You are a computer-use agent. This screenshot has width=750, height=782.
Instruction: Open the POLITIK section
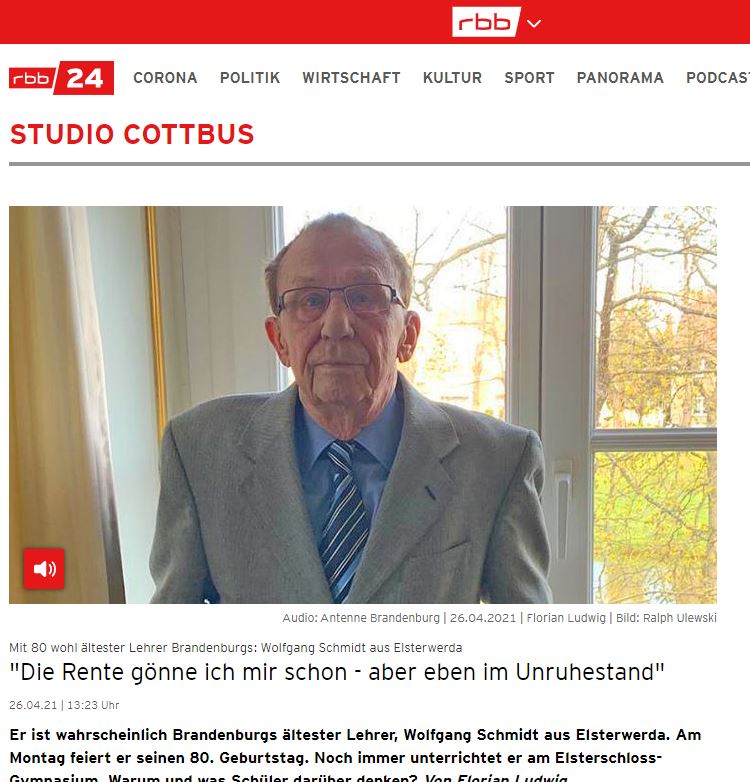(x=250, y=78)
